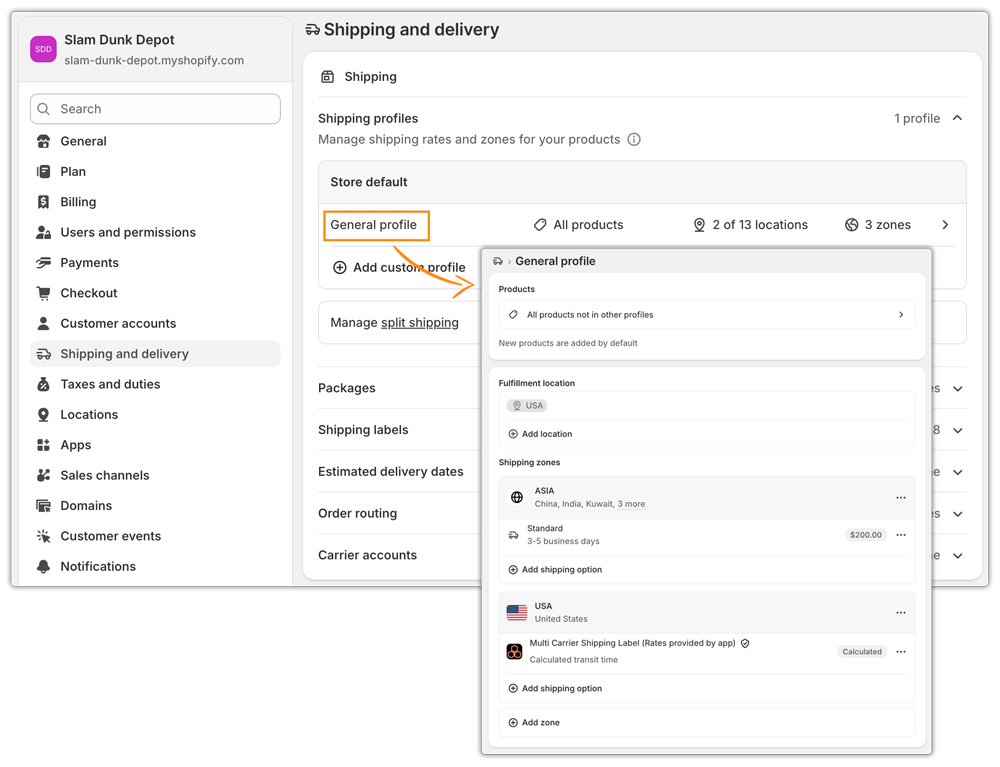Click the Domains icon in sidebar
Image resolution: width=1000 pixels, height=767 pixels.
43,506
